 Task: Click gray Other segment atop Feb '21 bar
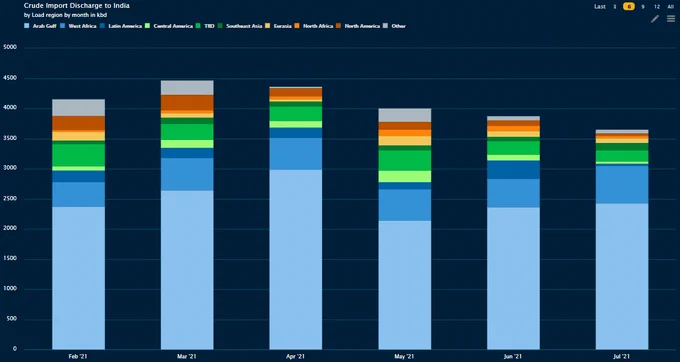pos(78,108)
